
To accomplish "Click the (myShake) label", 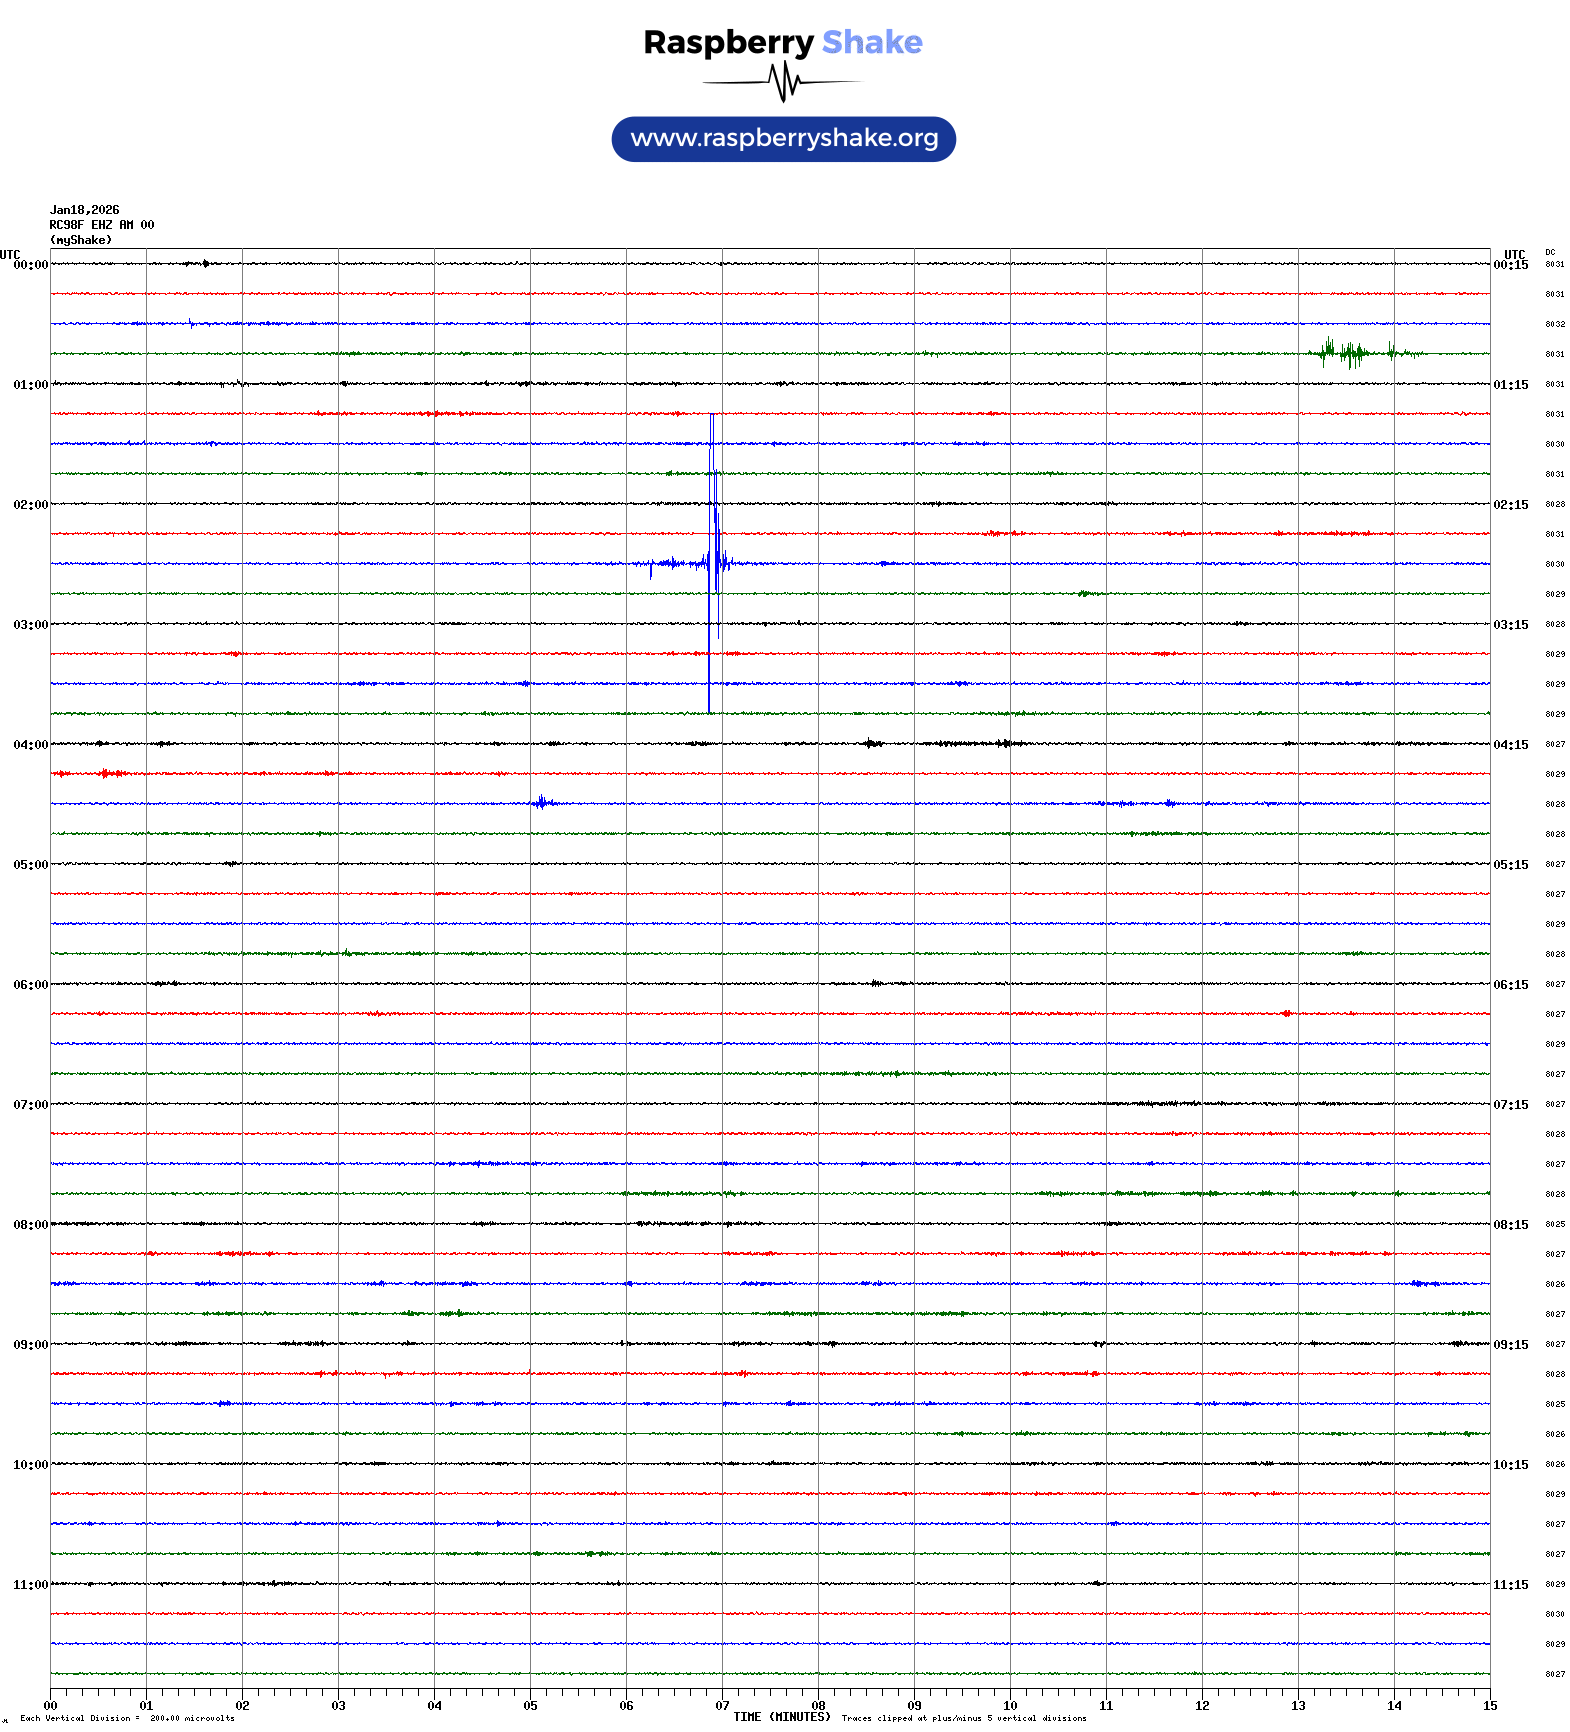I will click(80, 240).
